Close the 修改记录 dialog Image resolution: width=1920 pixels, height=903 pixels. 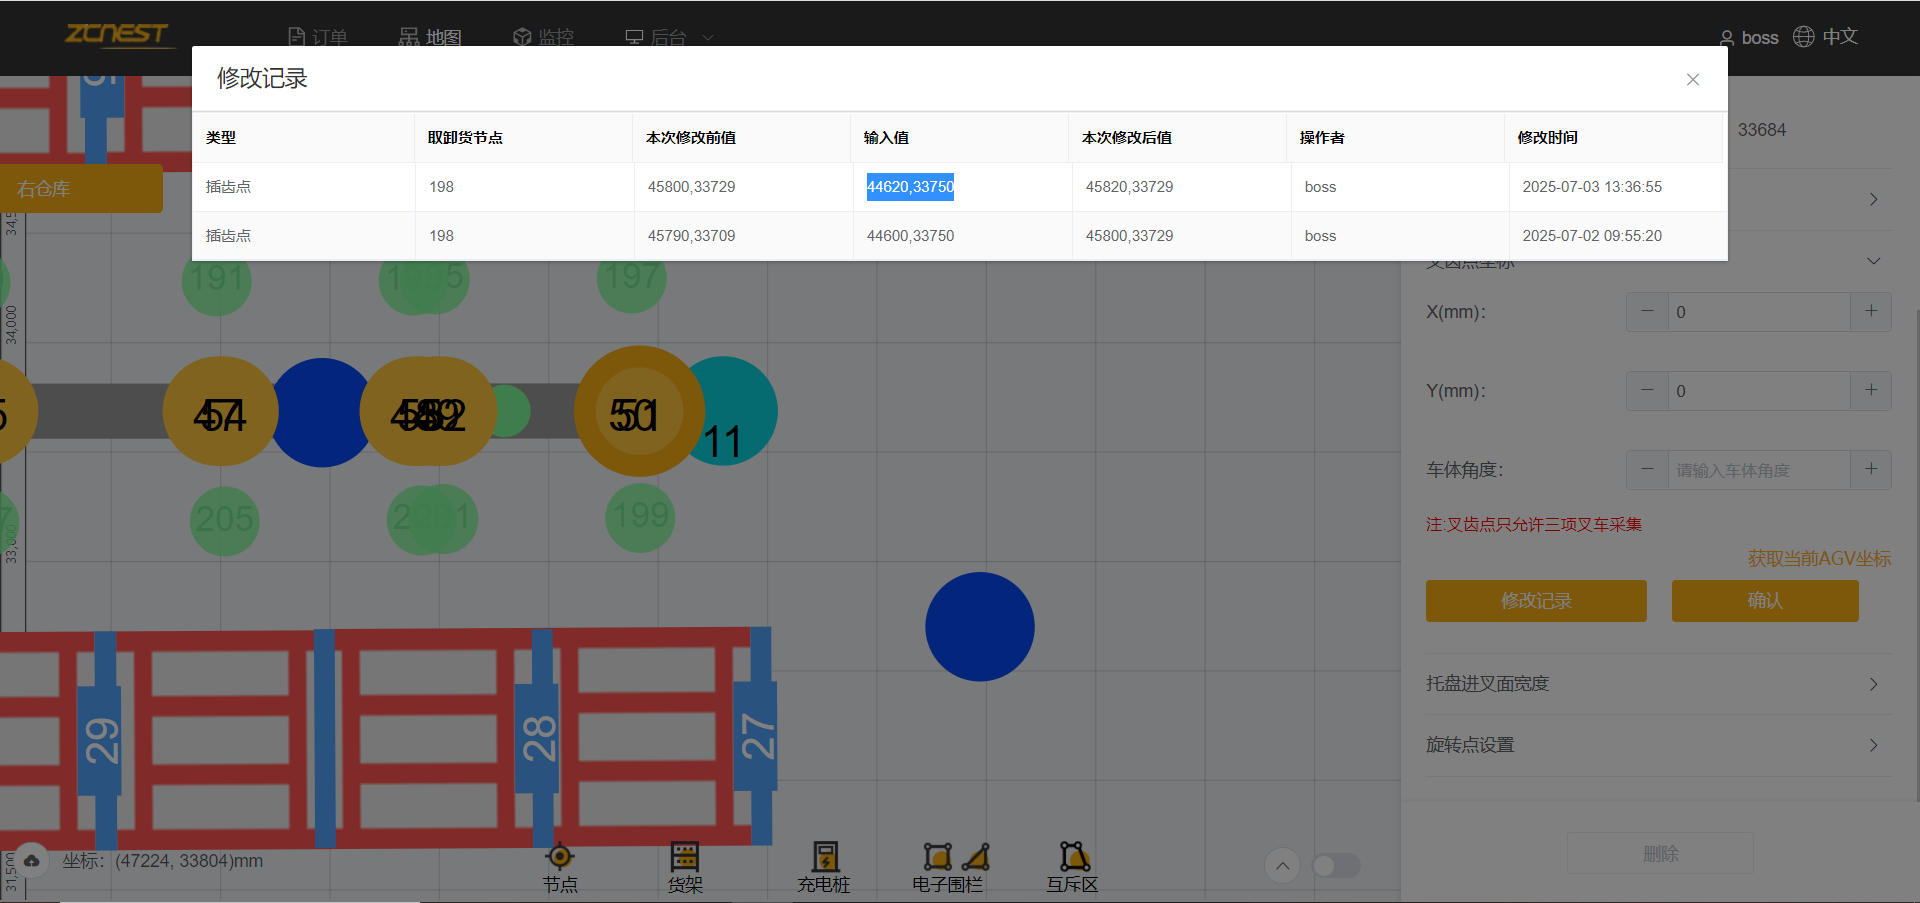[1692, 80]
